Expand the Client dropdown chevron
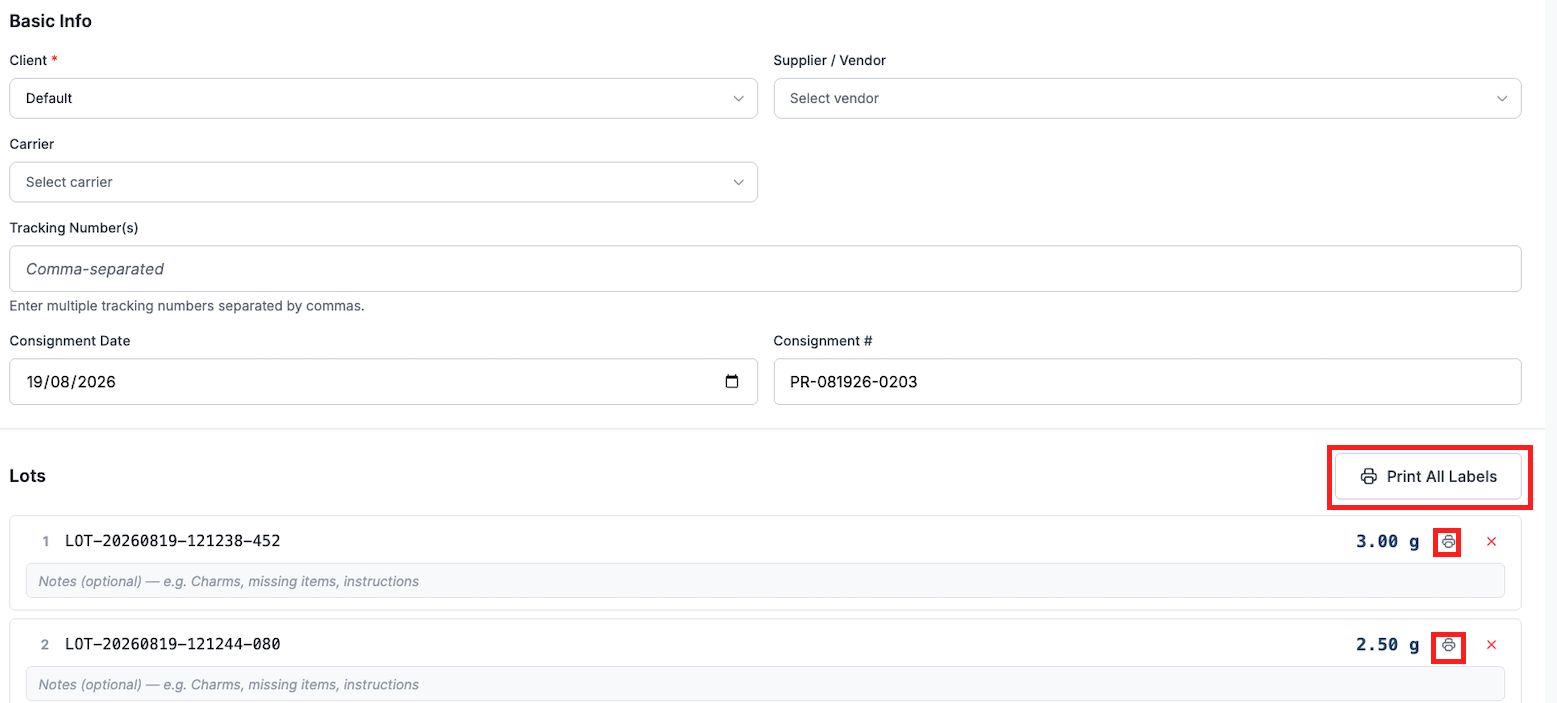 (738, 99)
